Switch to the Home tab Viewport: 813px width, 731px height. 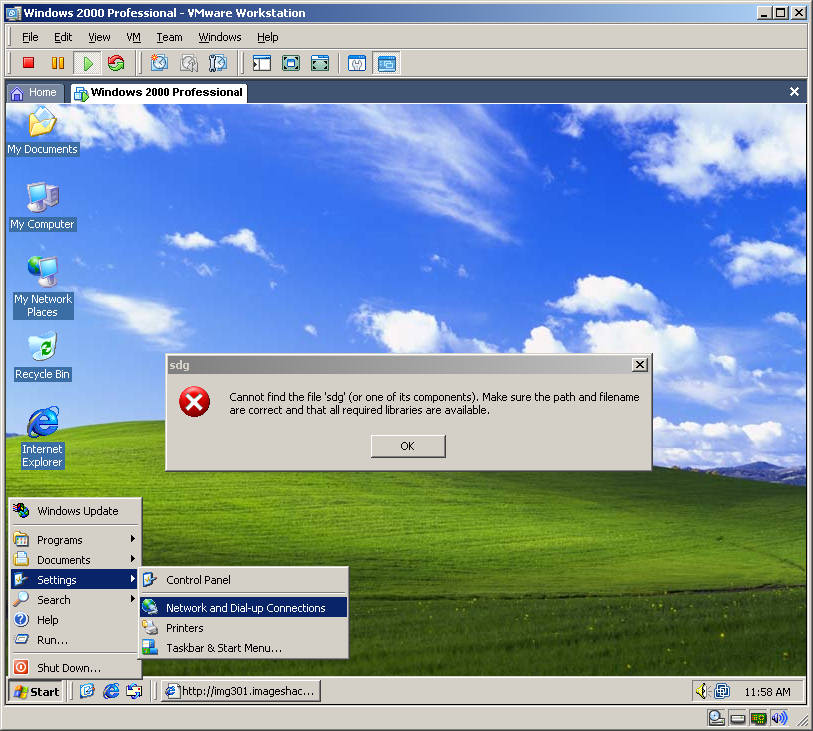point(34,93)
